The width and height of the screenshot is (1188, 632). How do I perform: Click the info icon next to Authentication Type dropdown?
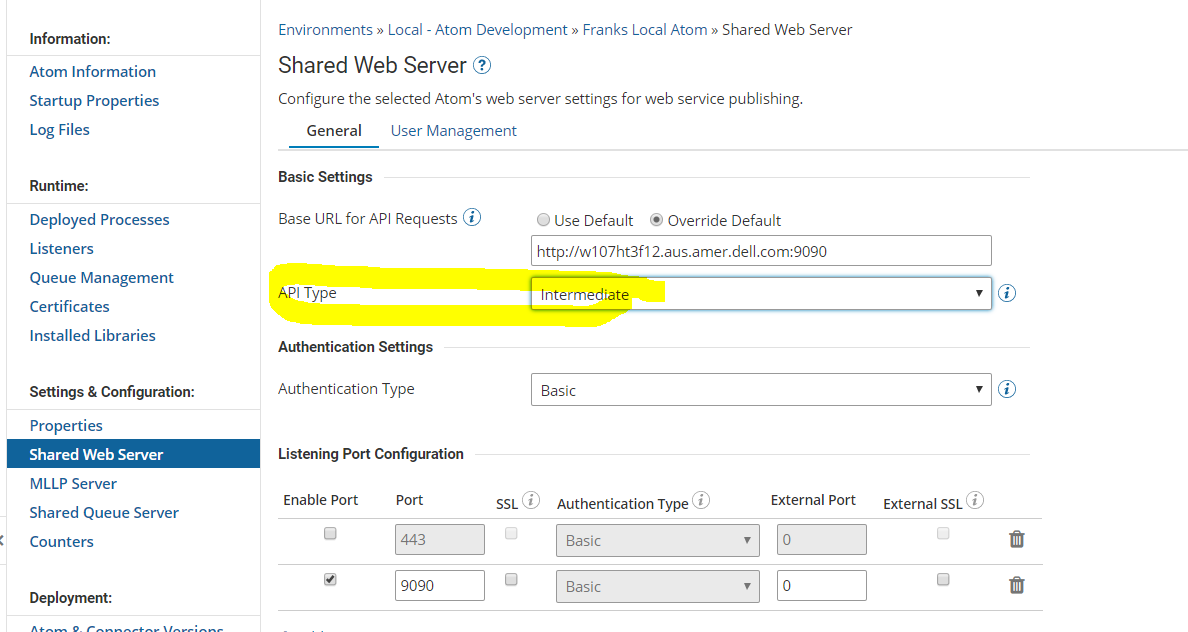pyautogui.click(x=1006, y=389)
